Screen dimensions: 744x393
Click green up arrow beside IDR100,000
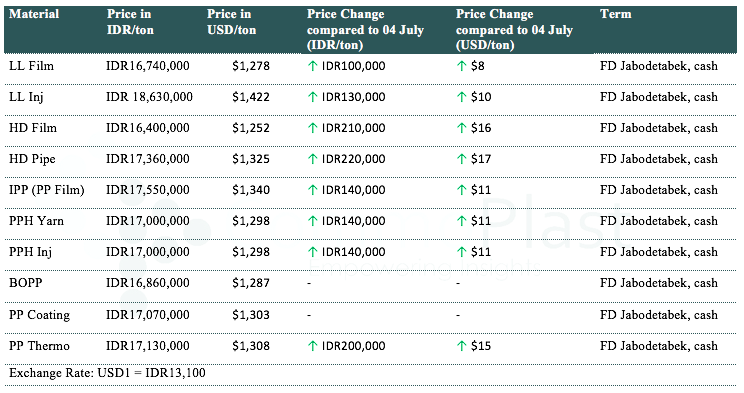click(312, 66)
